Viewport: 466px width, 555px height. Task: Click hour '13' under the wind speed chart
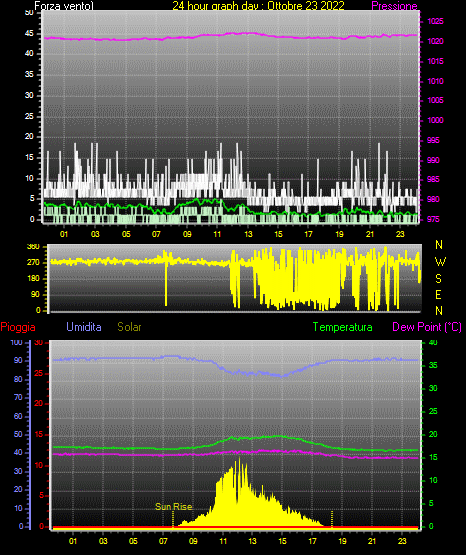click(248, 234)
